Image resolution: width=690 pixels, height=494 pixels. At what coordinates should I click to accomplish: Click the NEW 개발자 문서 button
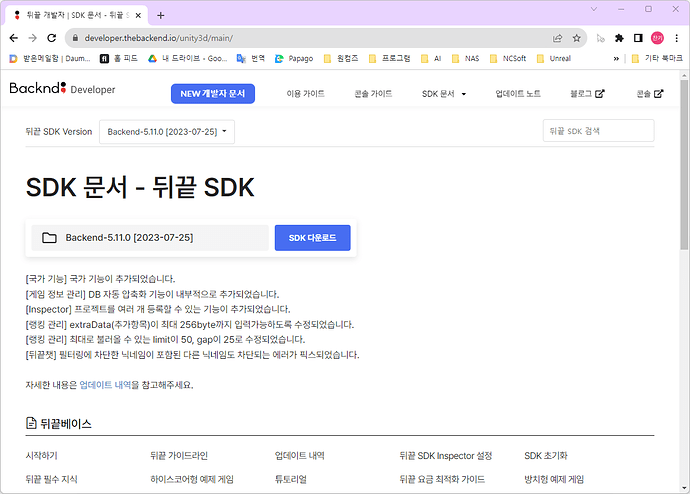(x=213, y=94)
